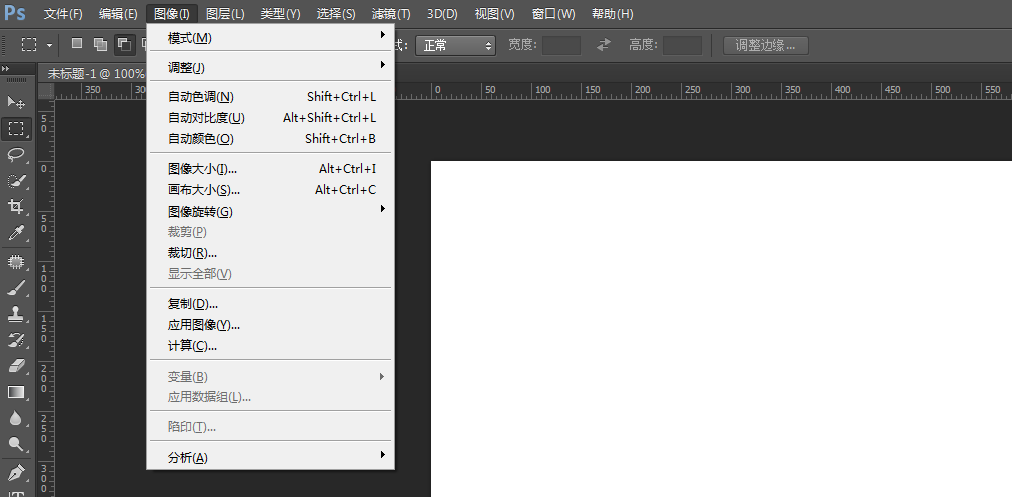Click the Ps application logo
Viewport: 1012px width, 497px height.
pyautogui.click(x=15, y=13)
